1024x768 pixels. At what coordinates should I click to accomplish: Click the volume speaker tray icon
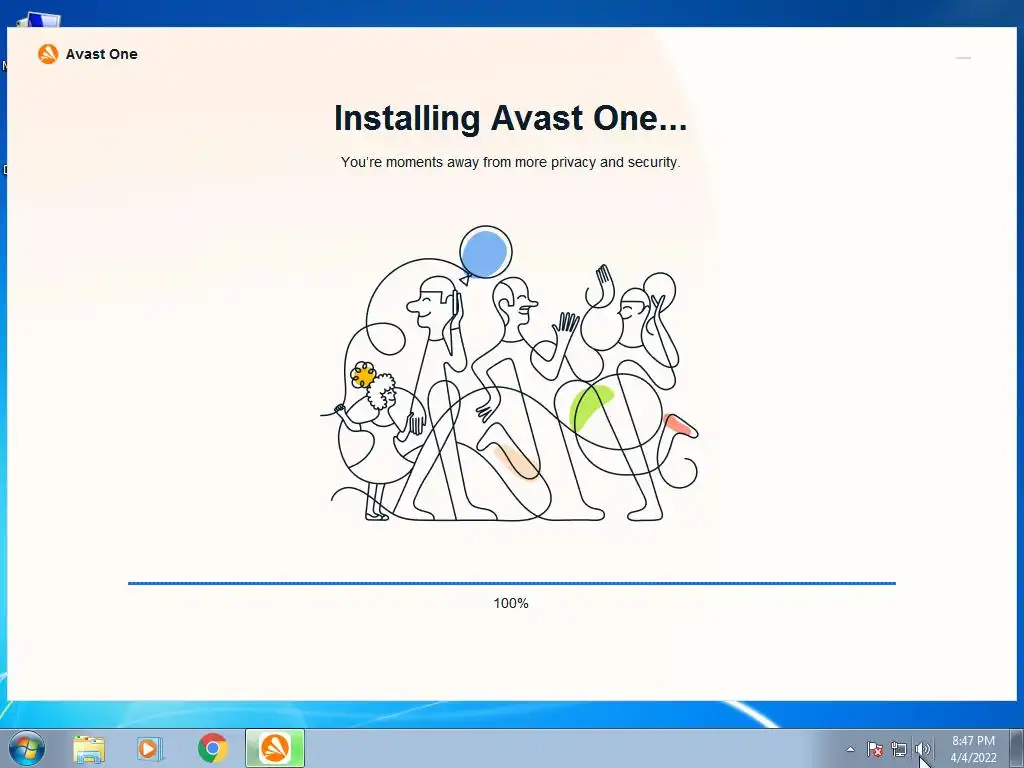coord(921,749)
